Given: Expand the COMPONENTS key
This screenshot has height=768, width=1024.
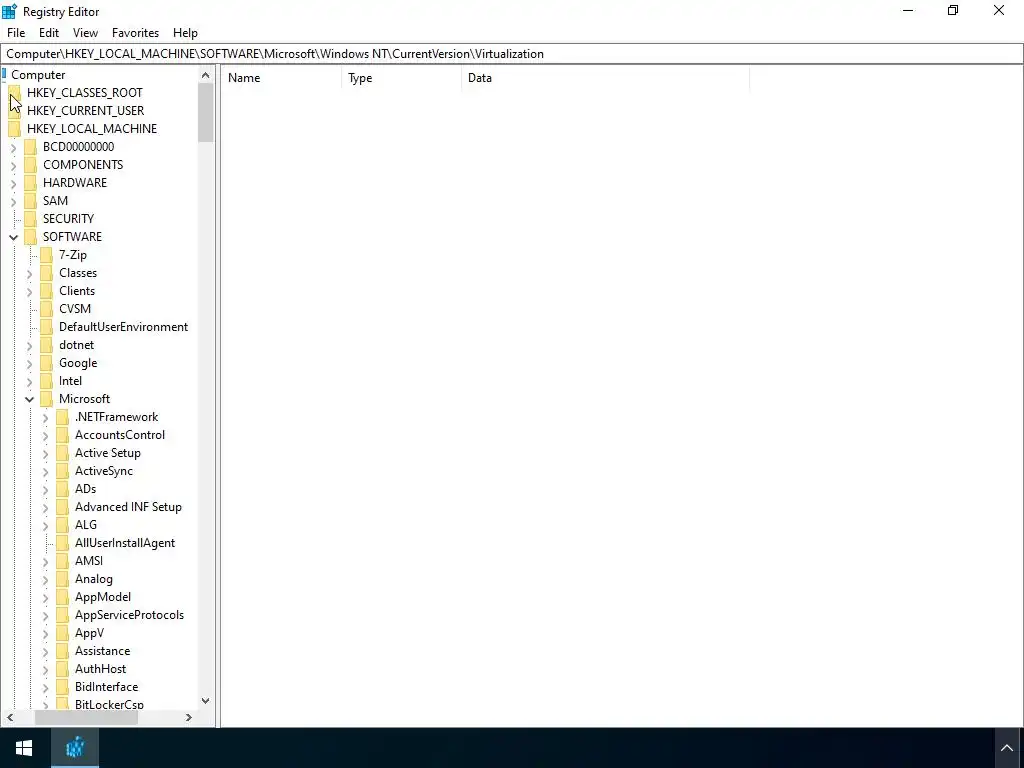Looking at the screenshot, I should coord(14,166).
